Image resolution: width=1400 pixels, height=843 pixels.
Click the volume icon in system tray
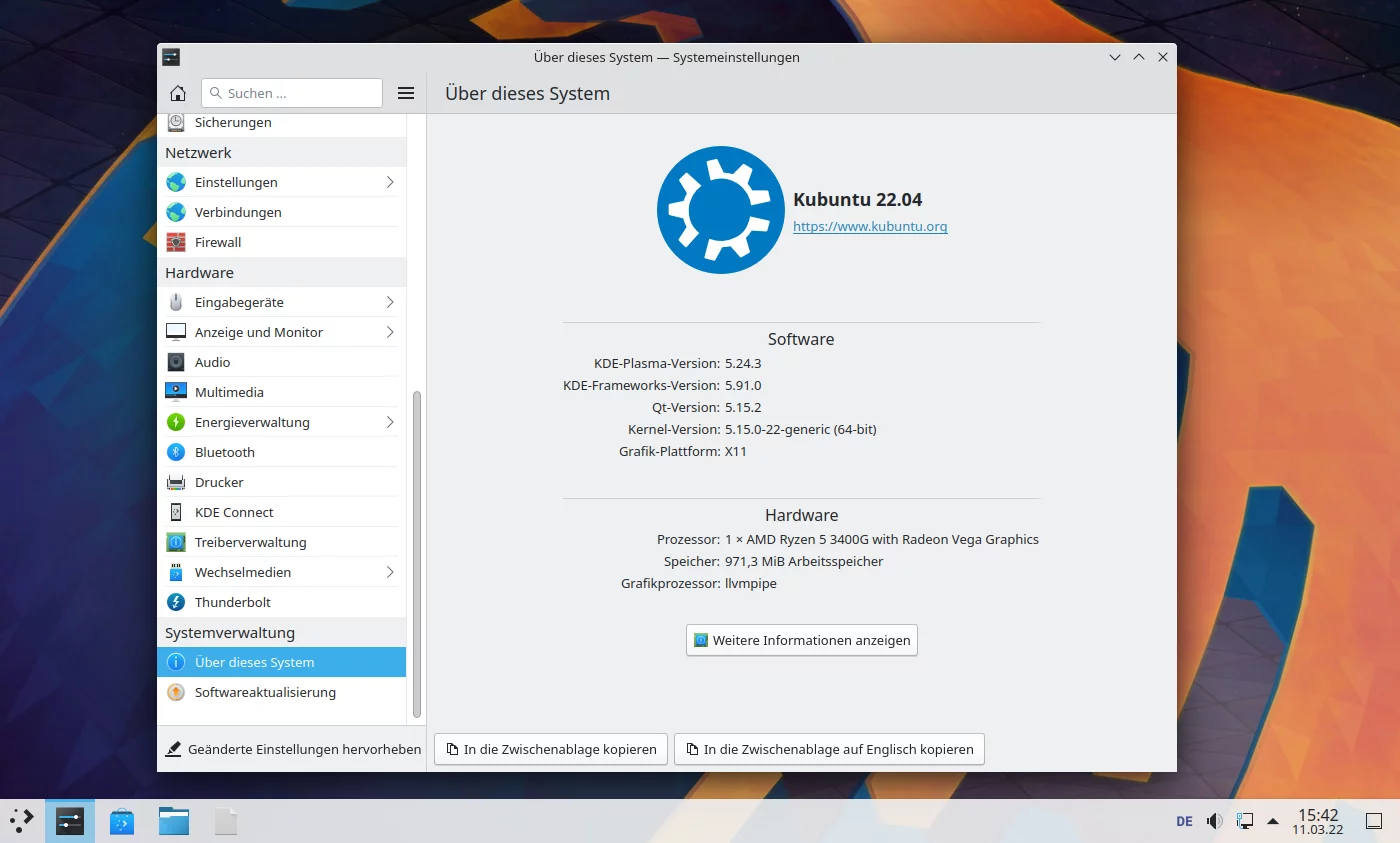(1214, 821)
